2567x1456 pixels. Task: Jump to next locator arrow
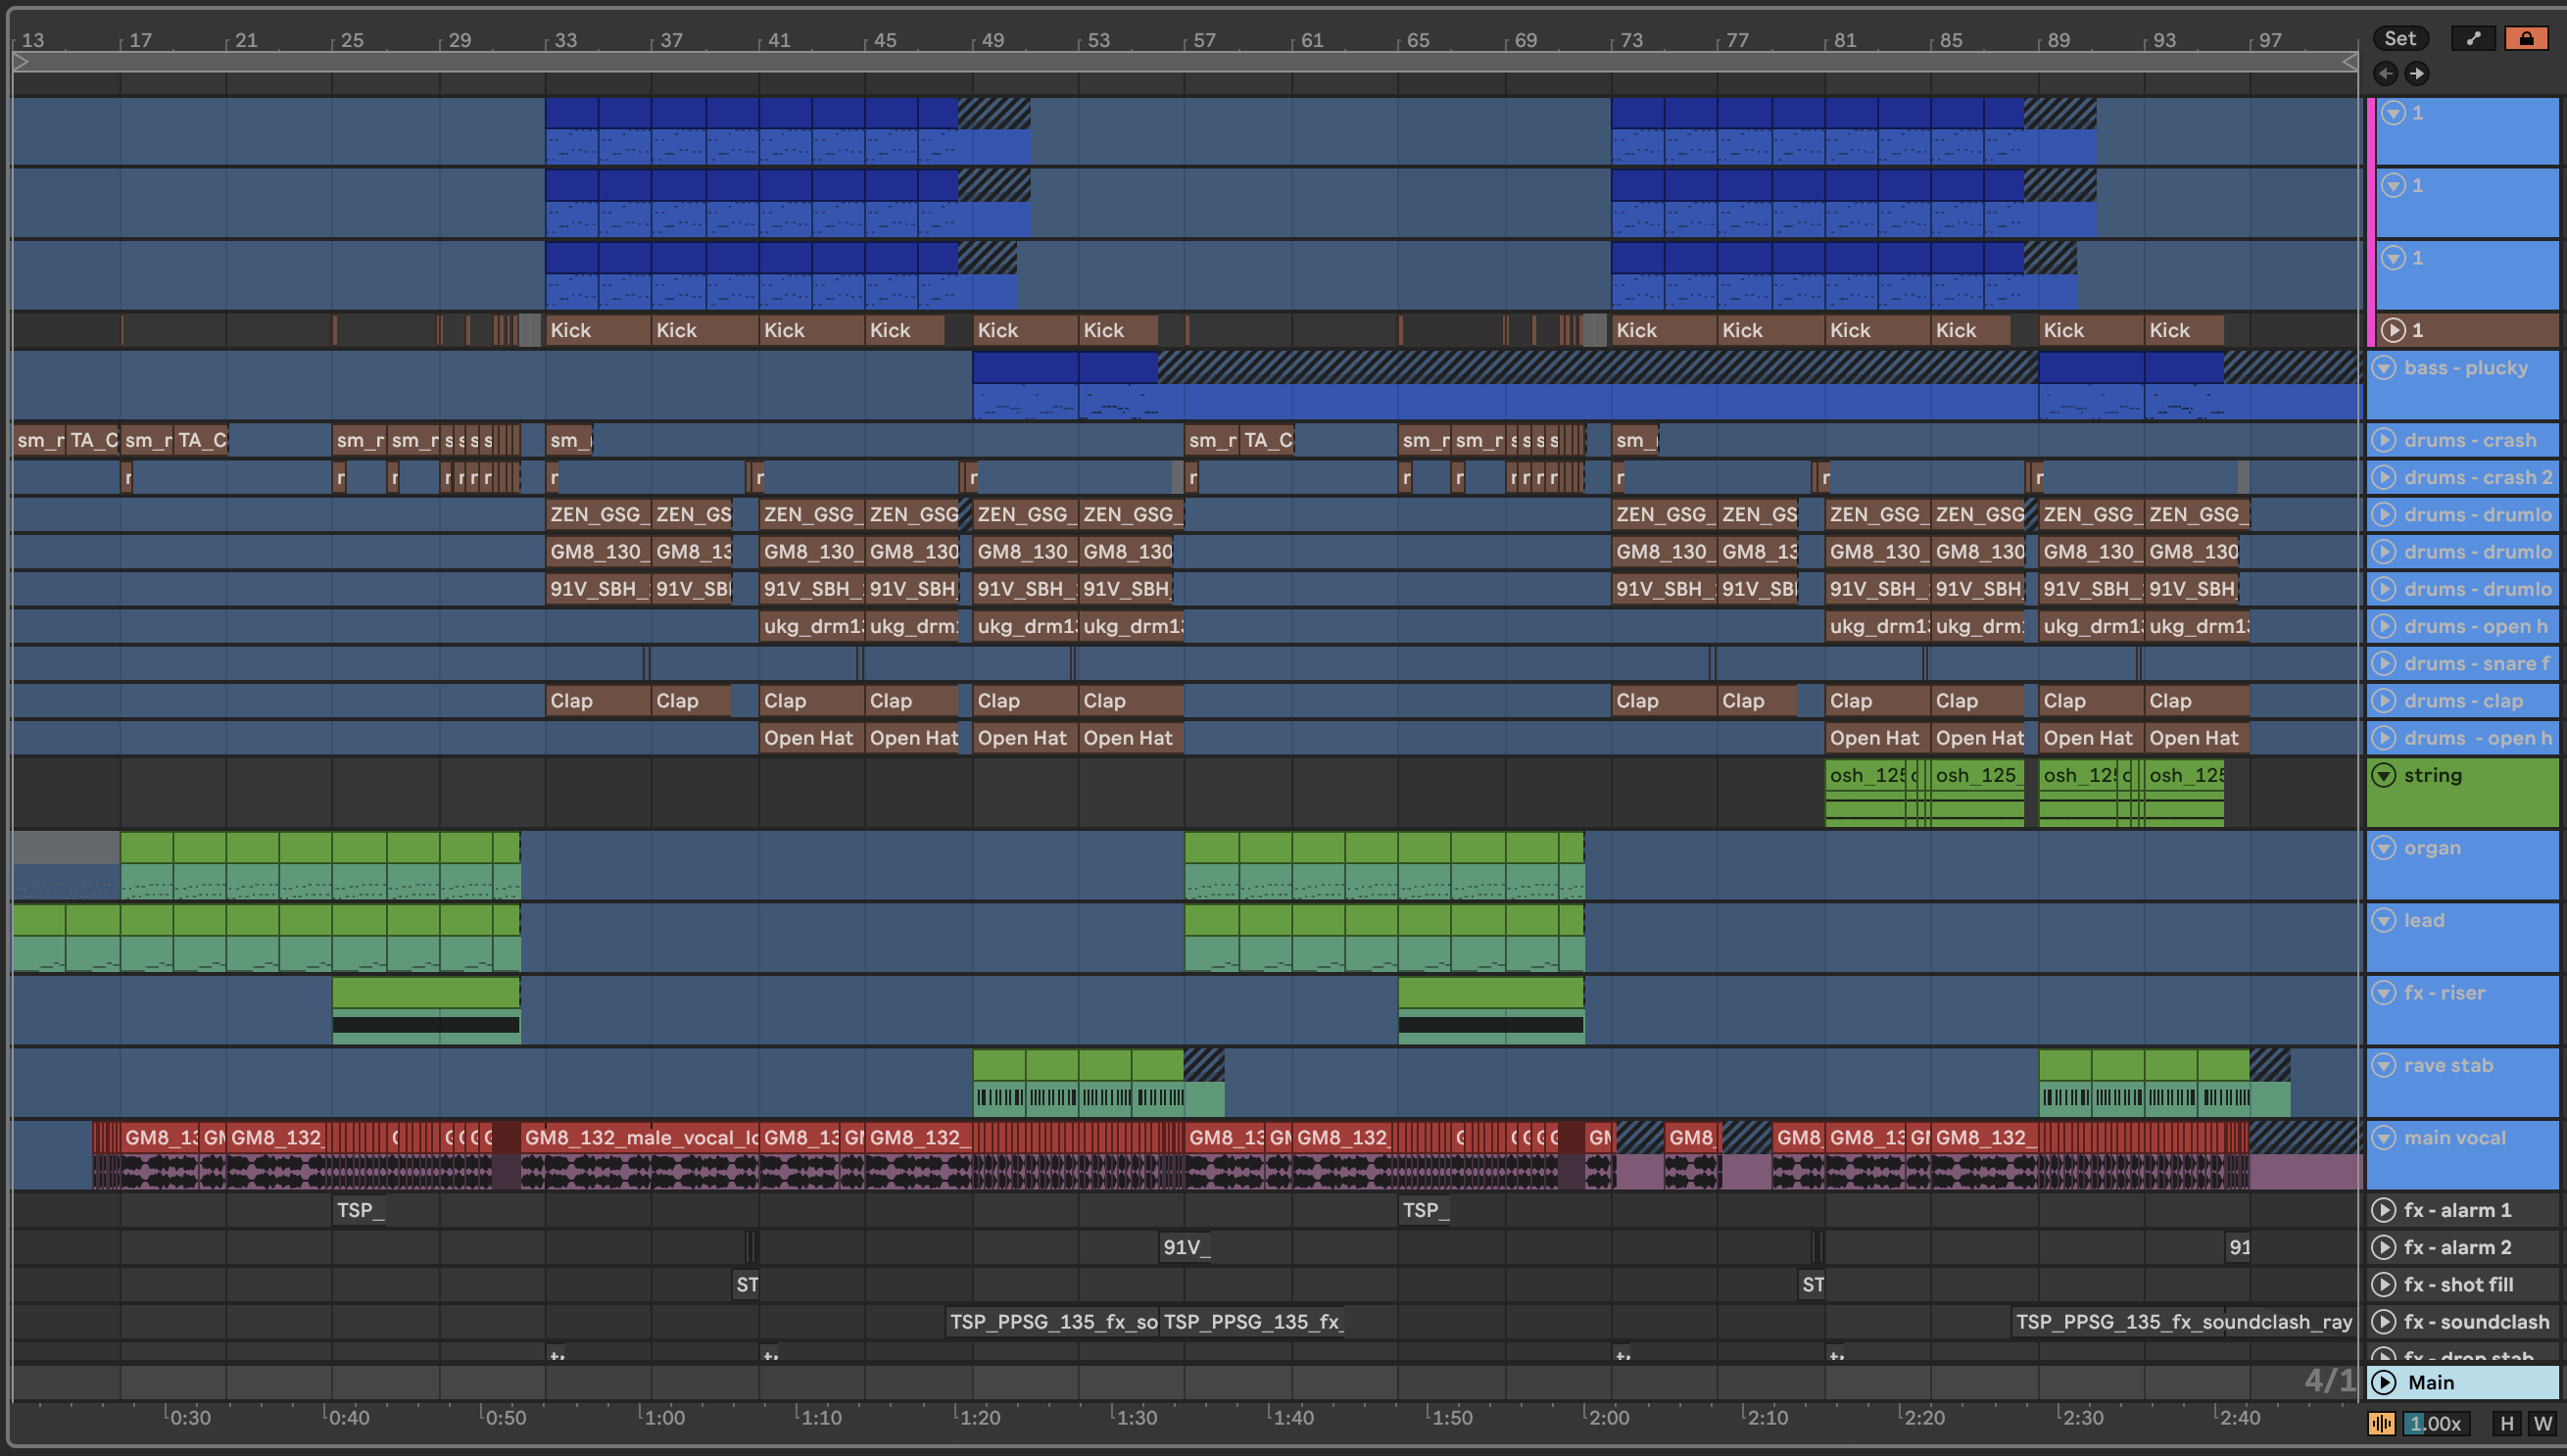pyautogui.click(x=2416, y=73)
